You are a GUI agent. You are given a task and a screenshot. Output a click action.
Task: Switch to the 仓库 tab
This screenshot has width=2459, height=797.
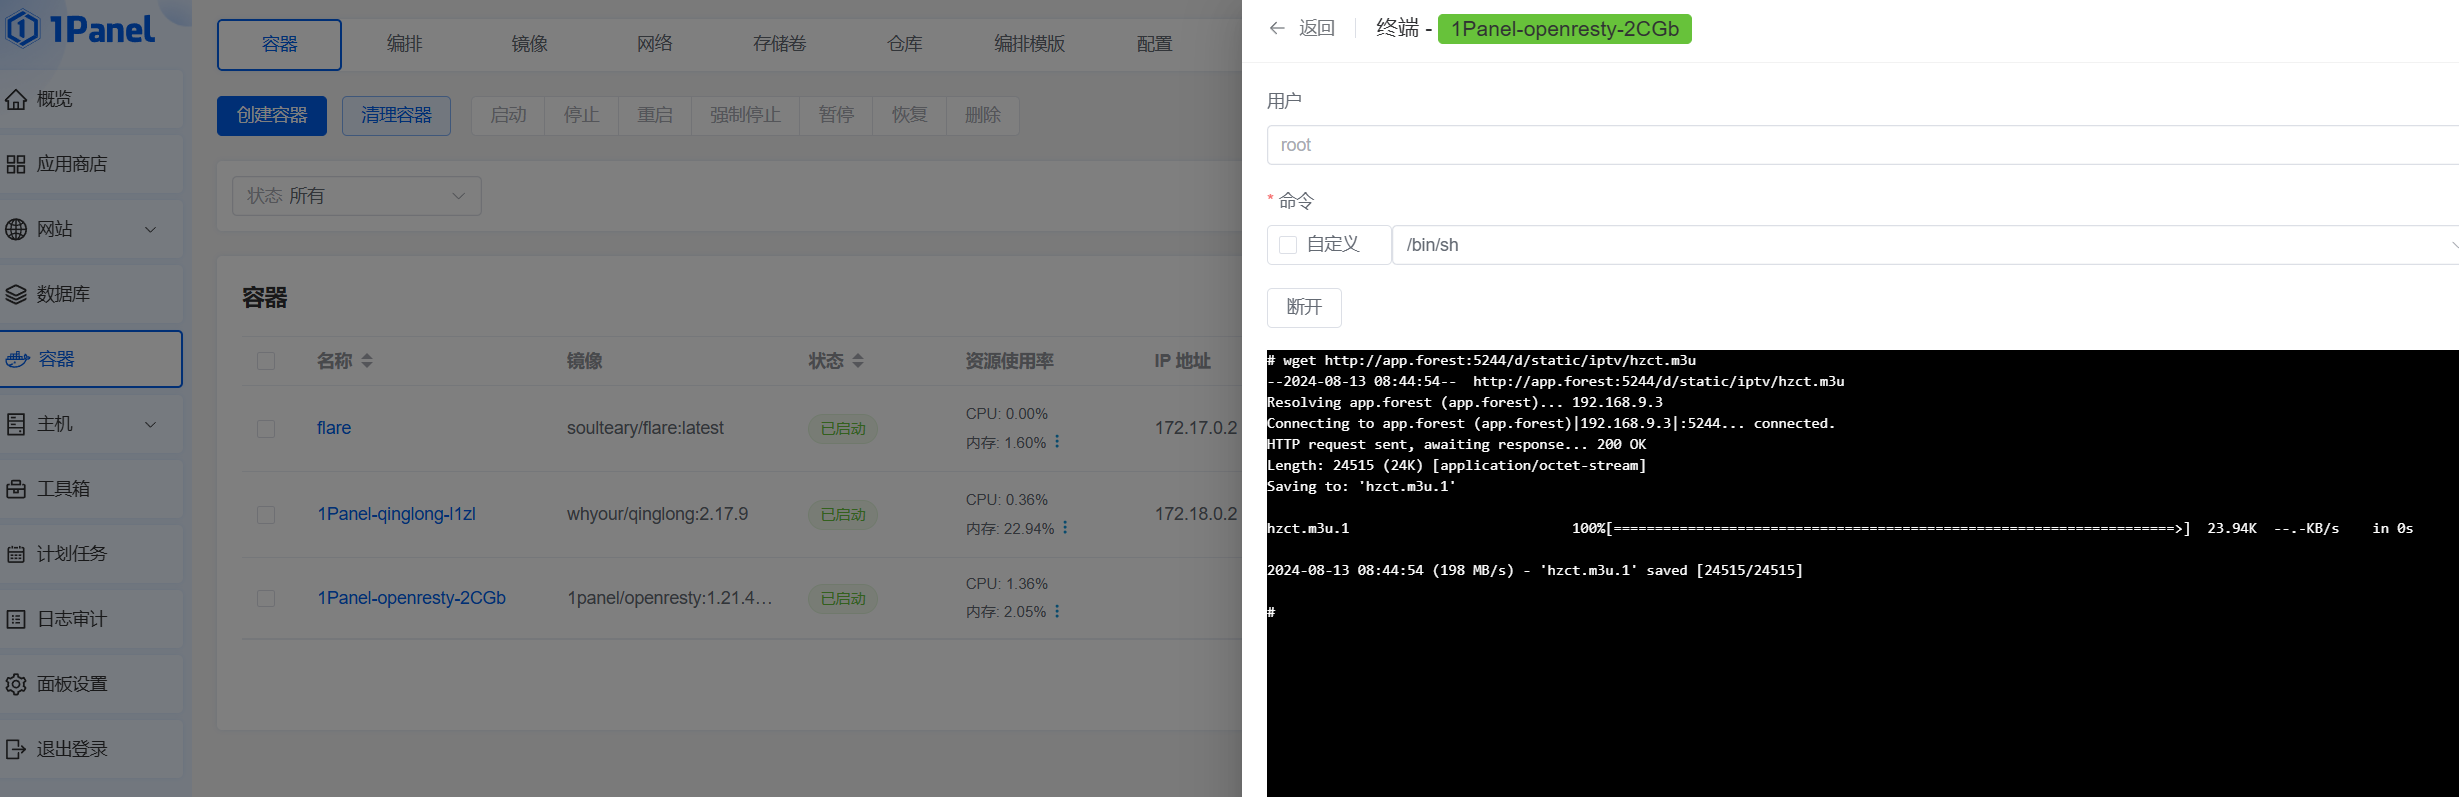coord(904,44)
